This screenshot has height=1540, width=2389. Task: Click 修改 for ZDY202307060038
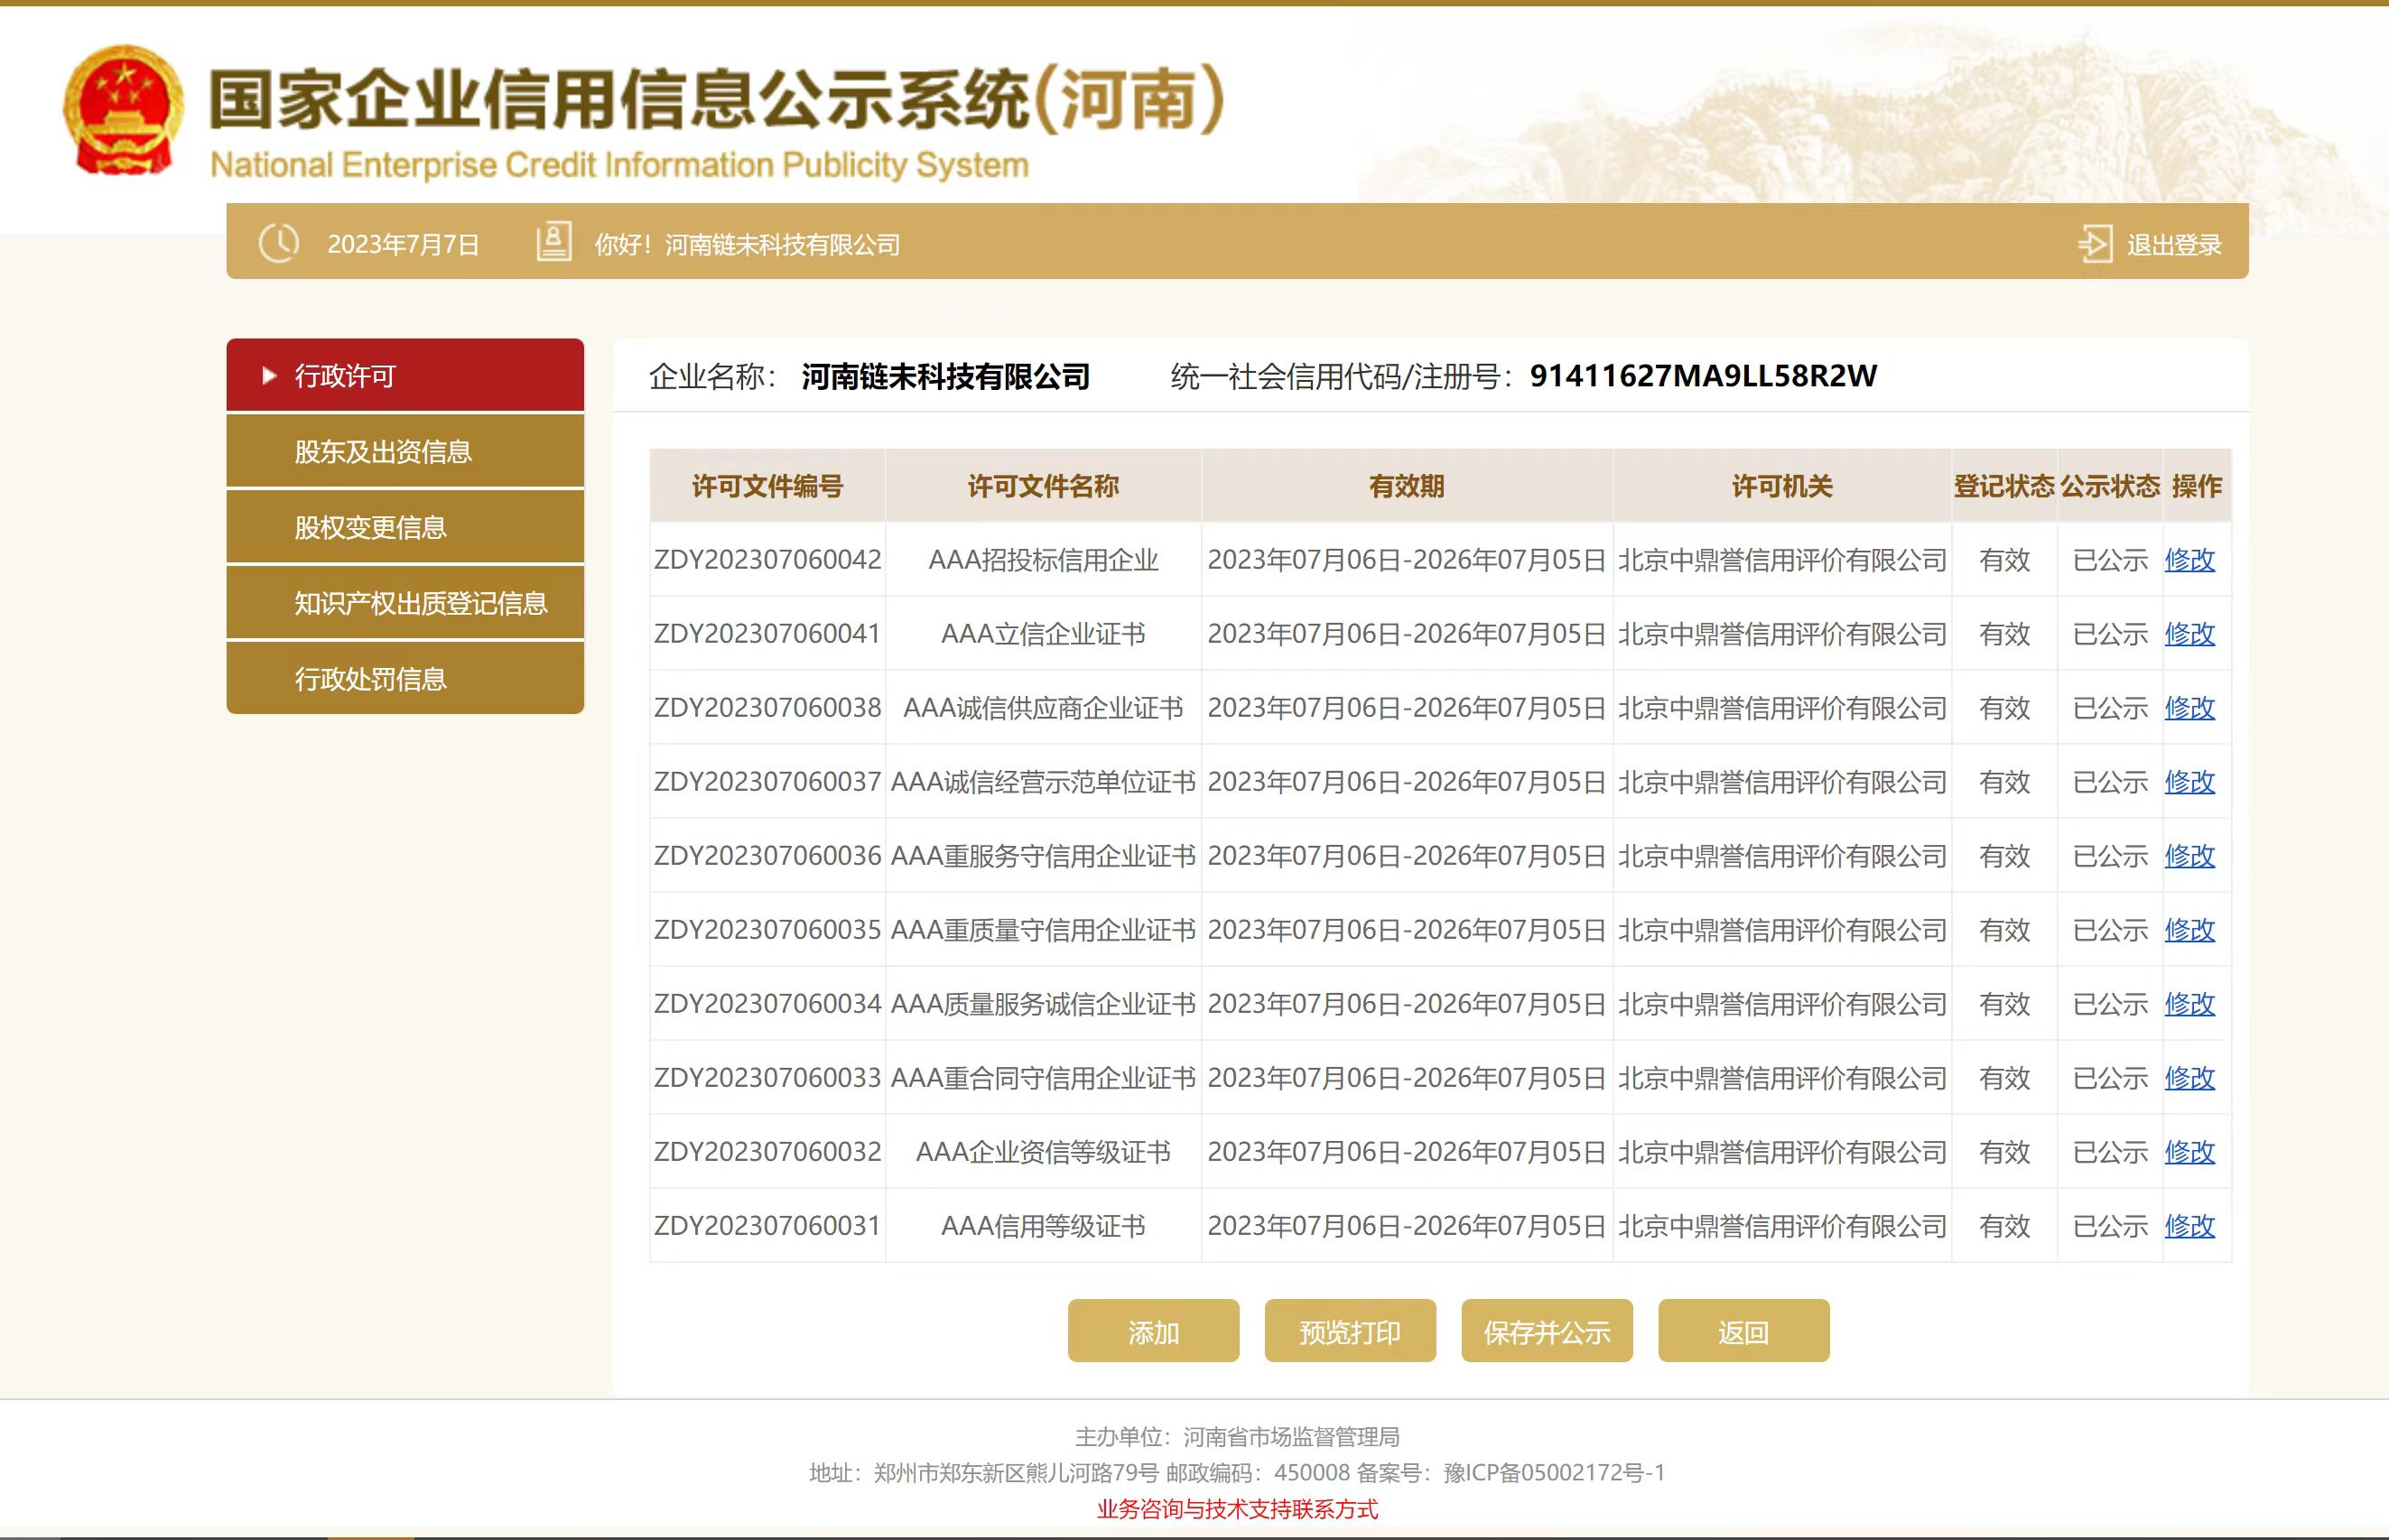coord(2190,708)
